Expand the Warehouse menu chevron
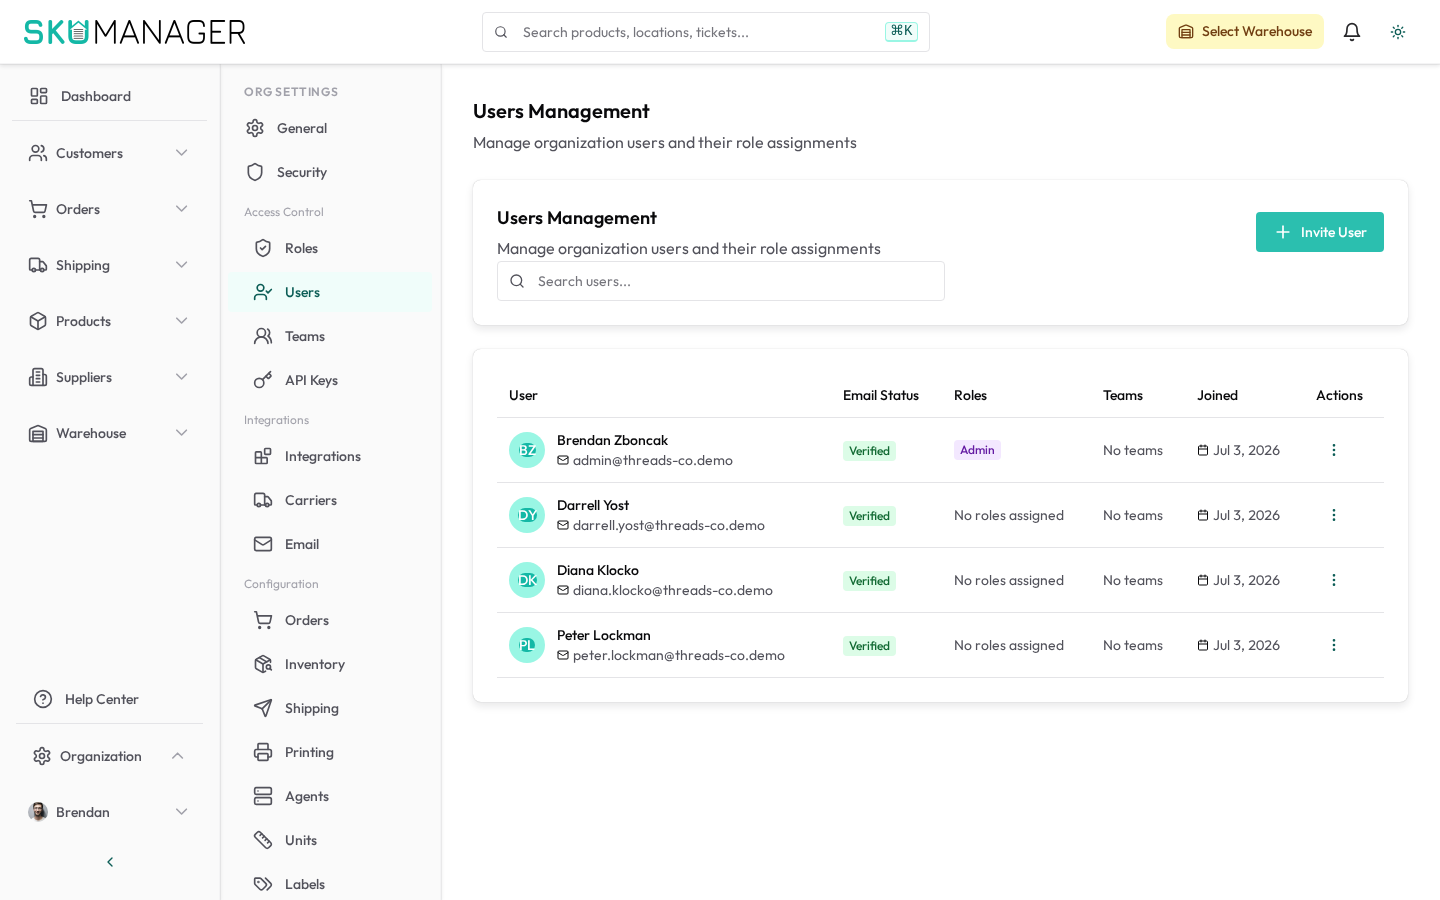The image size is (1440, 900). pyautogui.click(x=182, y=433)
